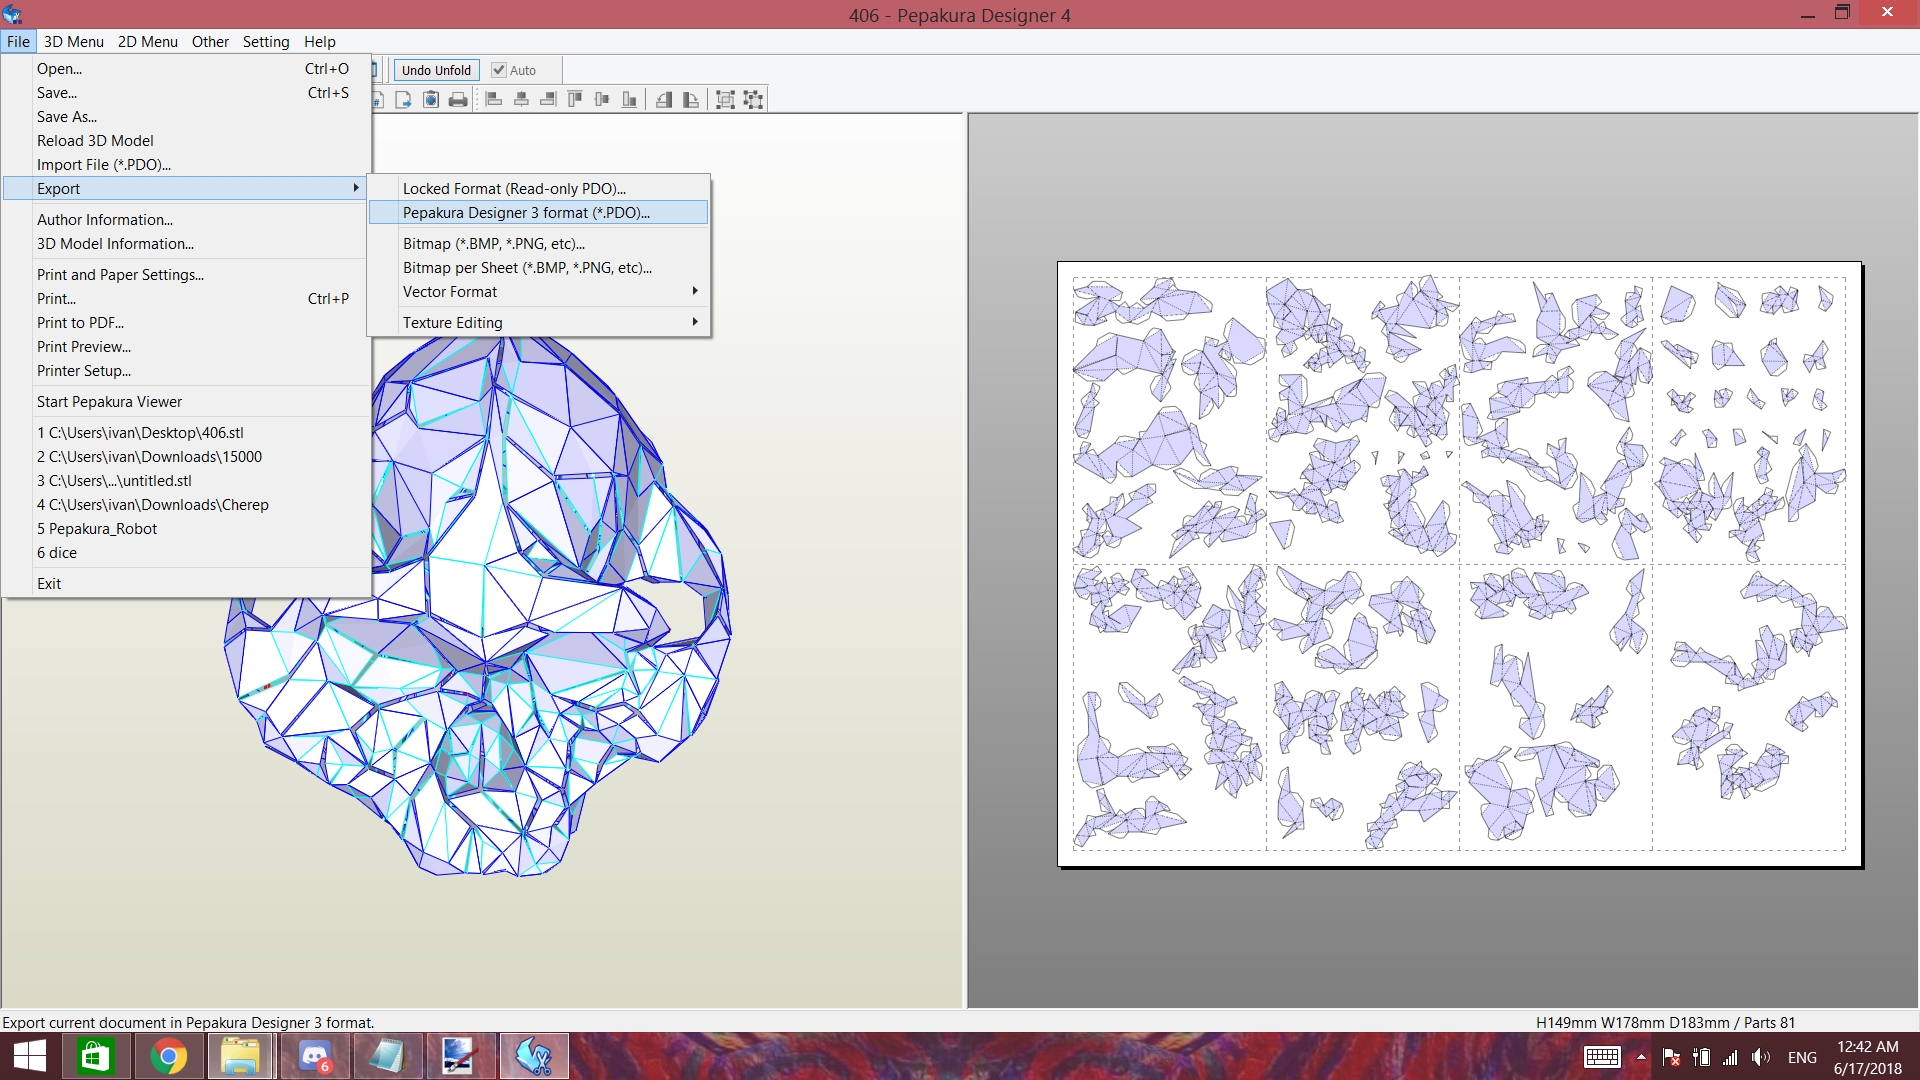Click the notepad-like taskbar app icon

[387, 1056]
